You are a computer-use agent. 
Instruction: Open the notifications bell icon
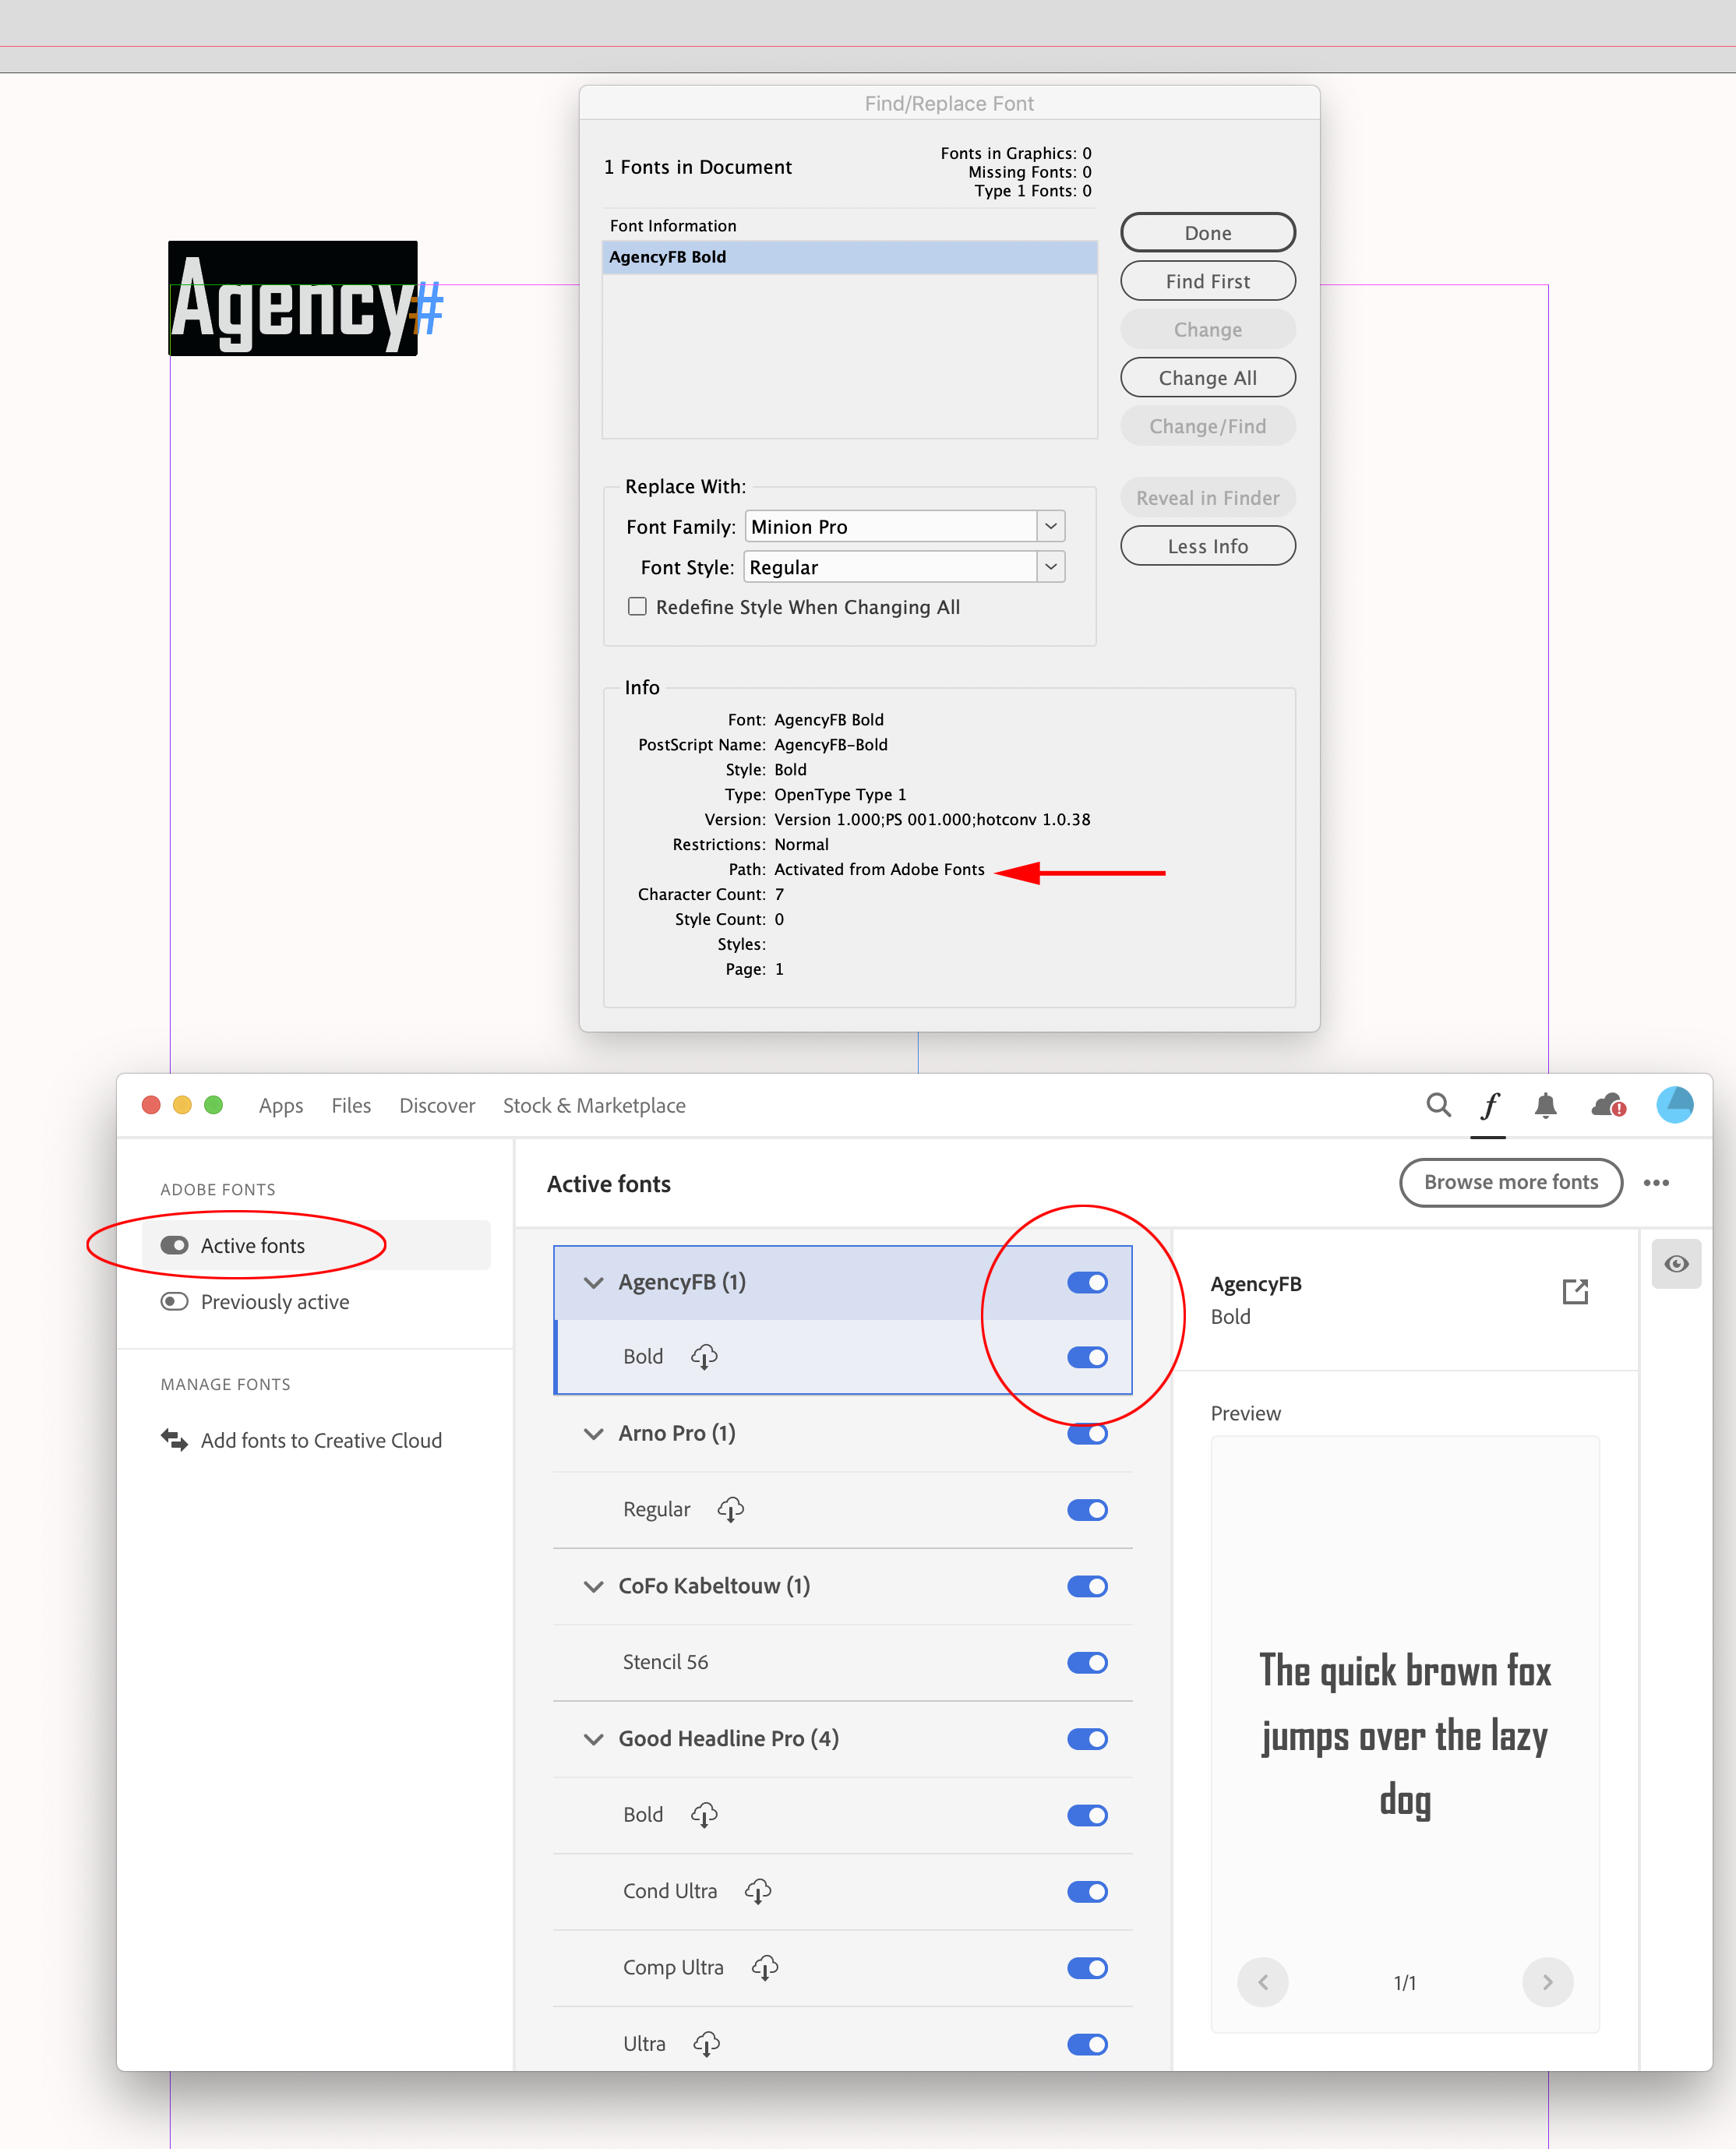click(x=1545, y=1105)
